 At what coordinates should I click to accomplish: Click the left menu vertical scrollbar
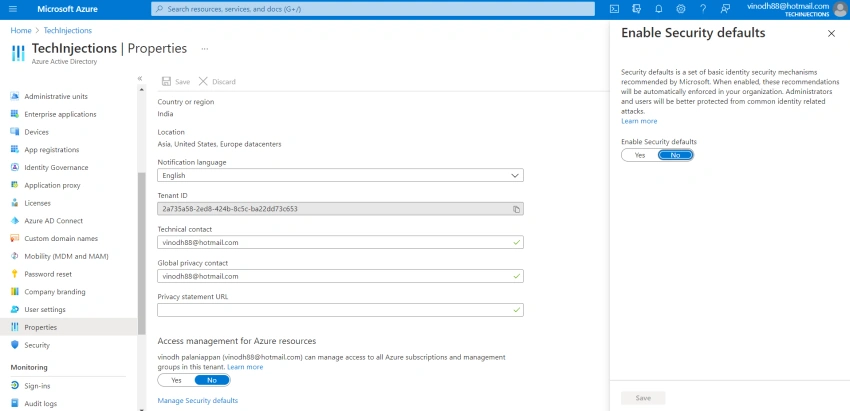142,253
